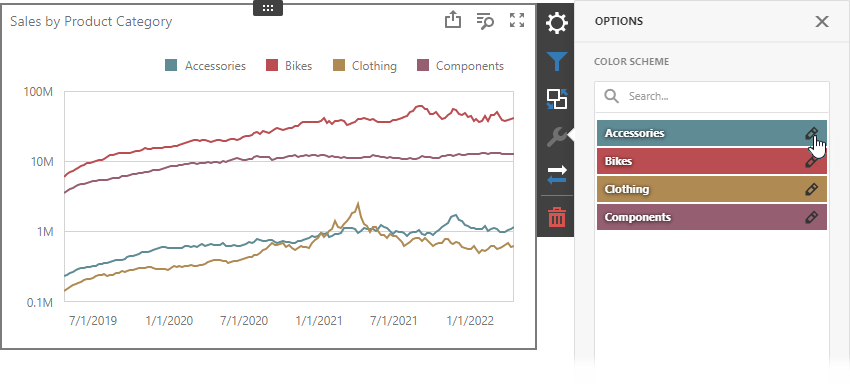The width and height of the screenshot is (850, 384).
Task: Edit the Clothing color with pencil icon
Action: pos(811,189)
